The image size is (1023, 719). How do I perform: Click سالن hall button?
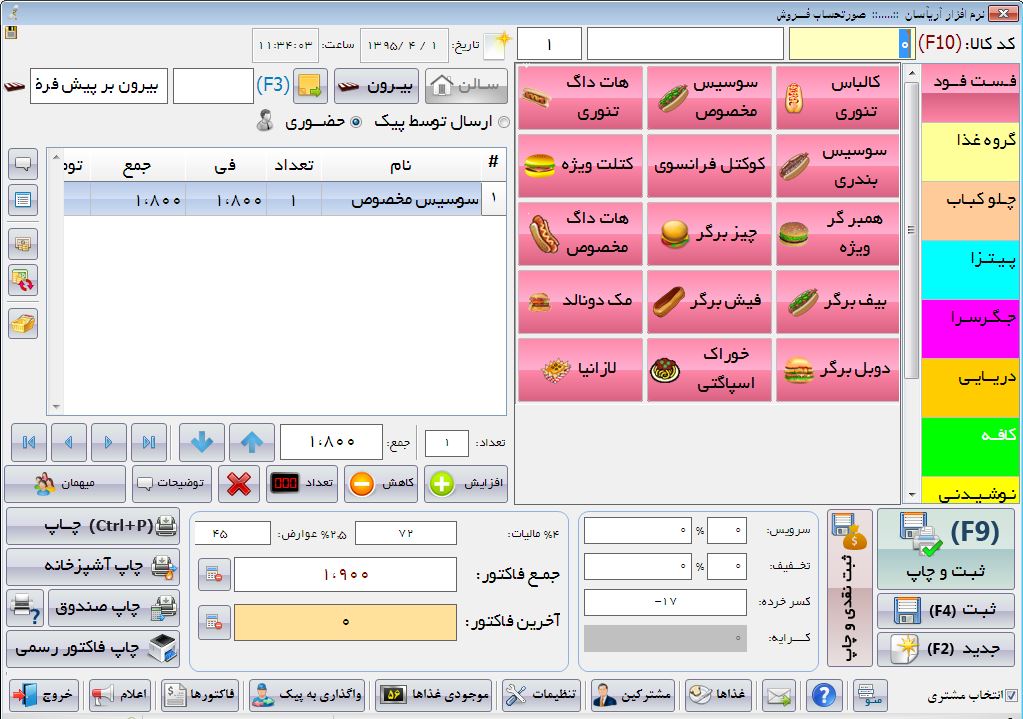[466, 85]
